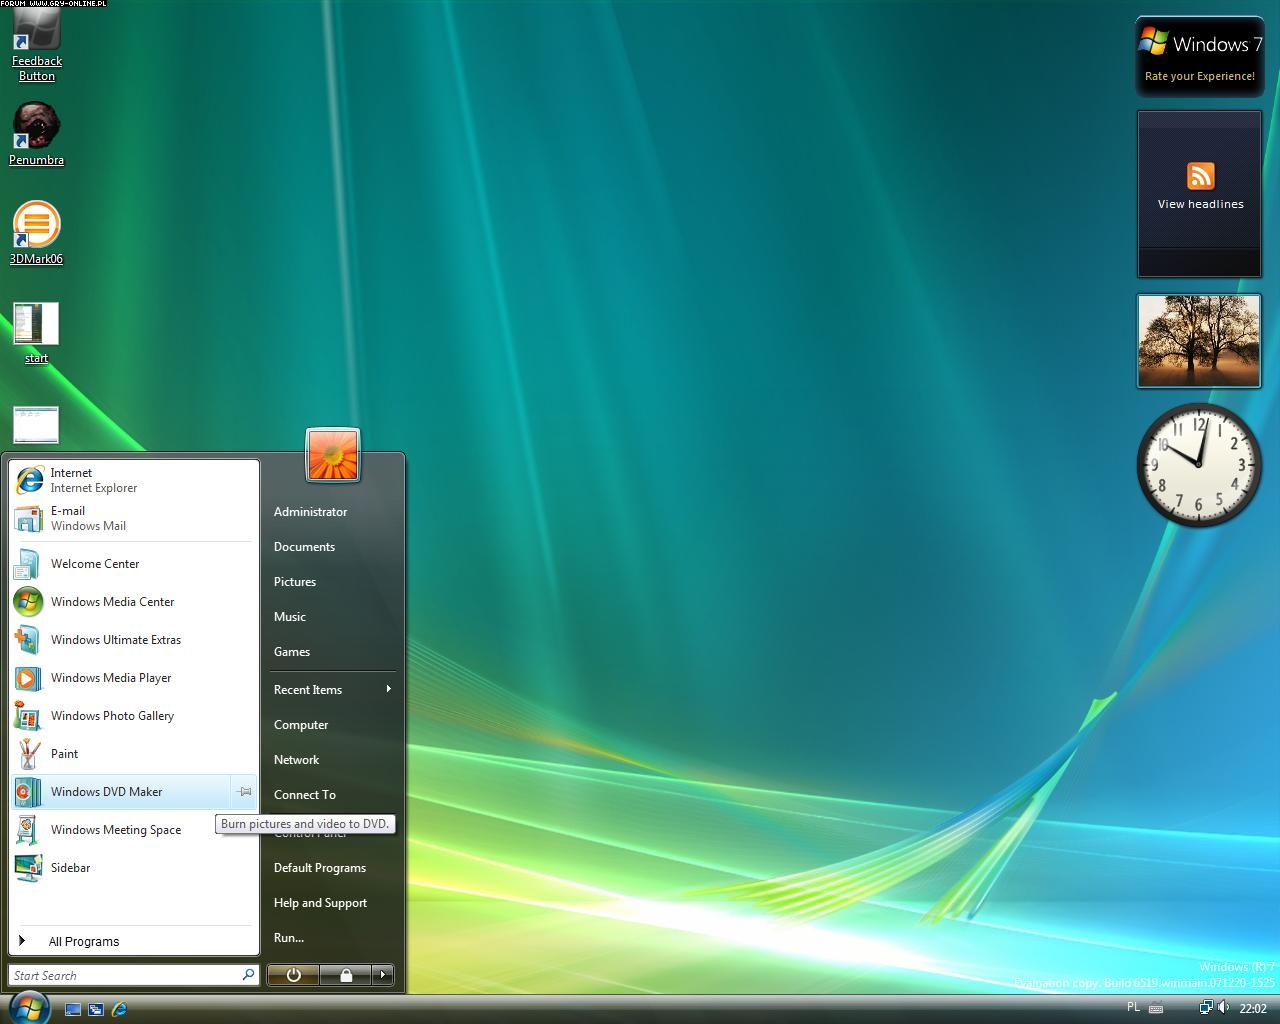Click the Start Search input field

(125, 975)
